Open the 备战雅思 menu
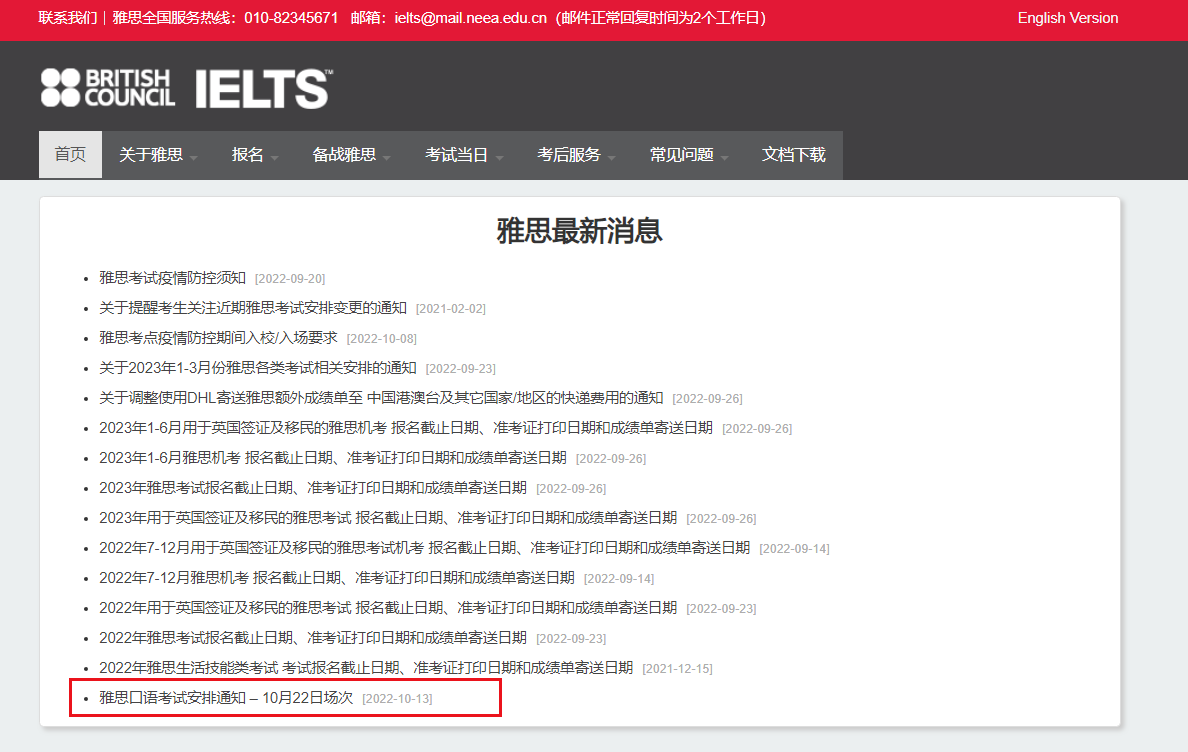This screenshot has width=1188, height=752. 344,154
